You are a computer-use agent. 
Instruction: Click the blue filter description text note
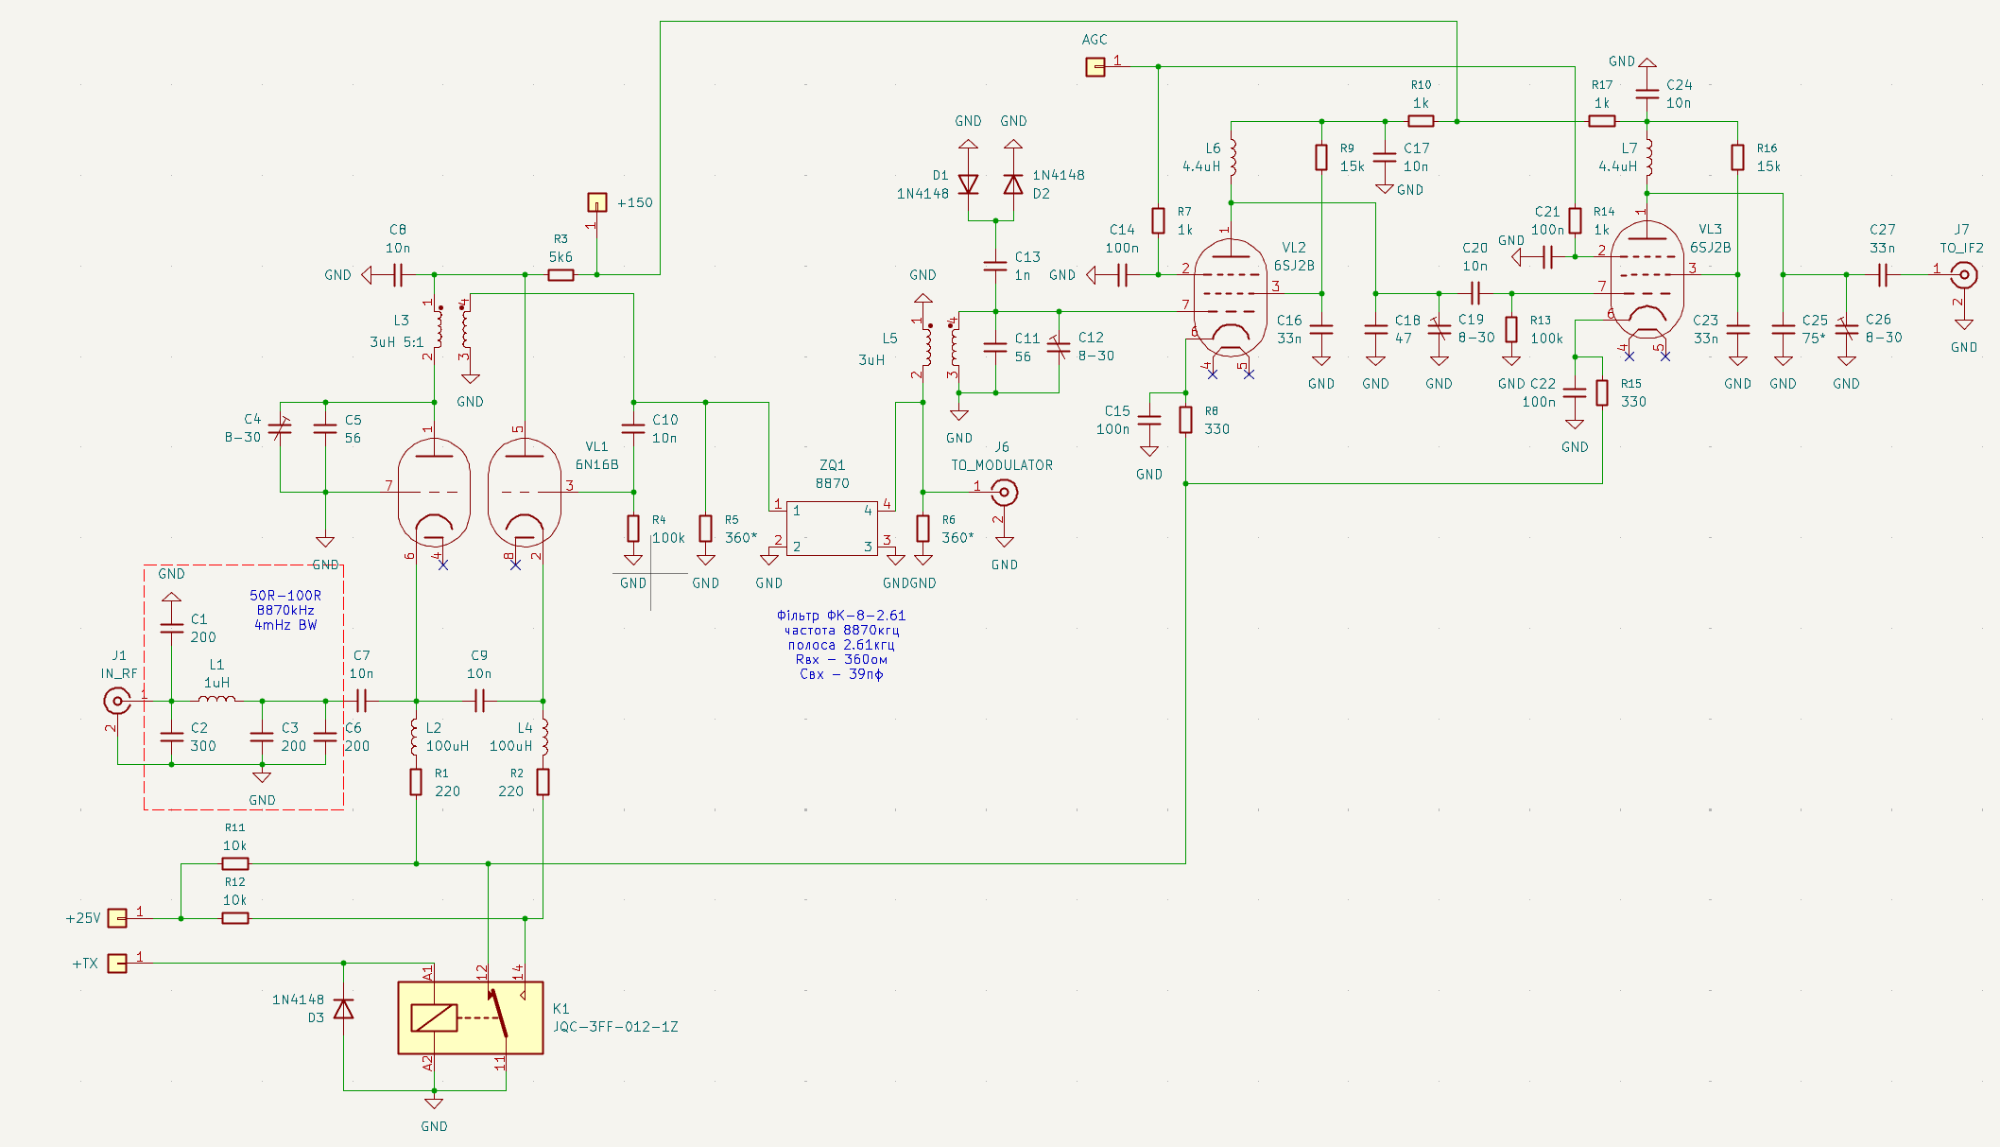(841, 645)
